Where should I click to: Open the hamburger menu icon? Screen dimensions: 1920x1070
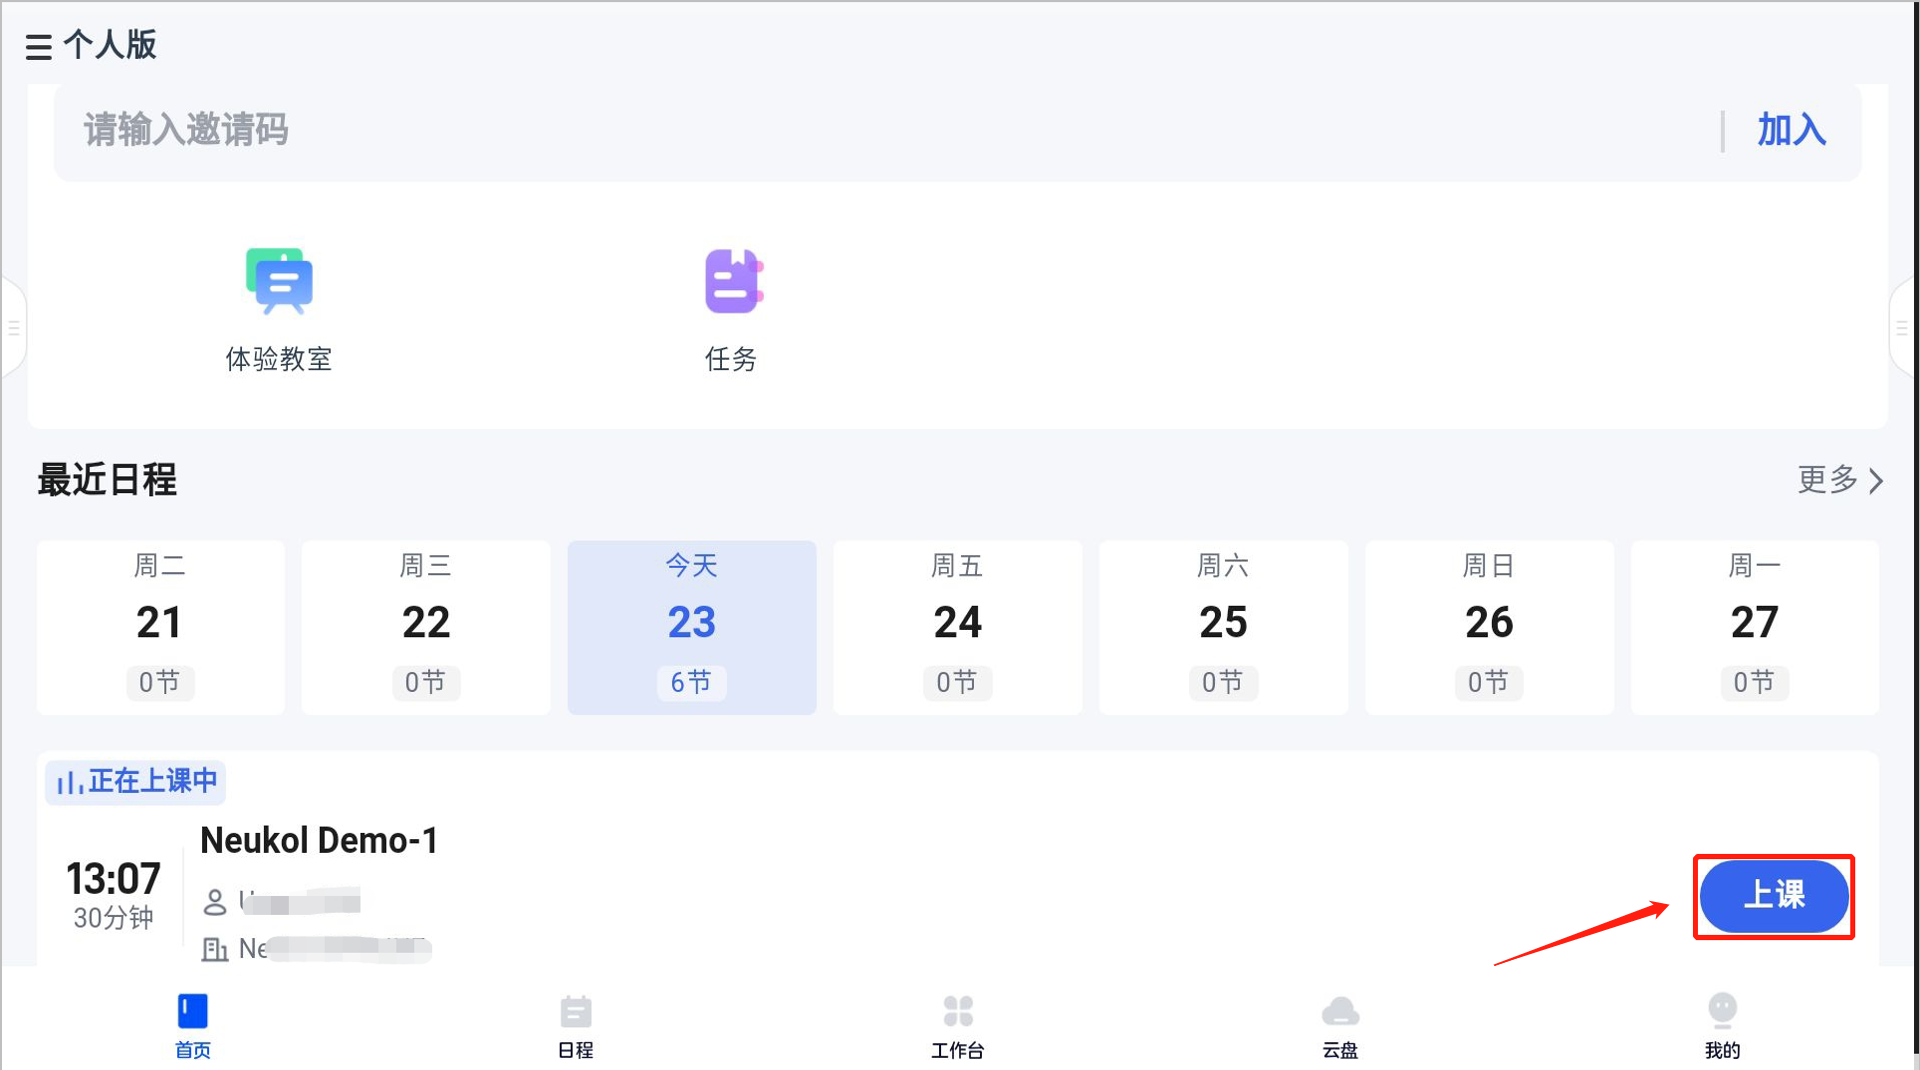[38, 46]
